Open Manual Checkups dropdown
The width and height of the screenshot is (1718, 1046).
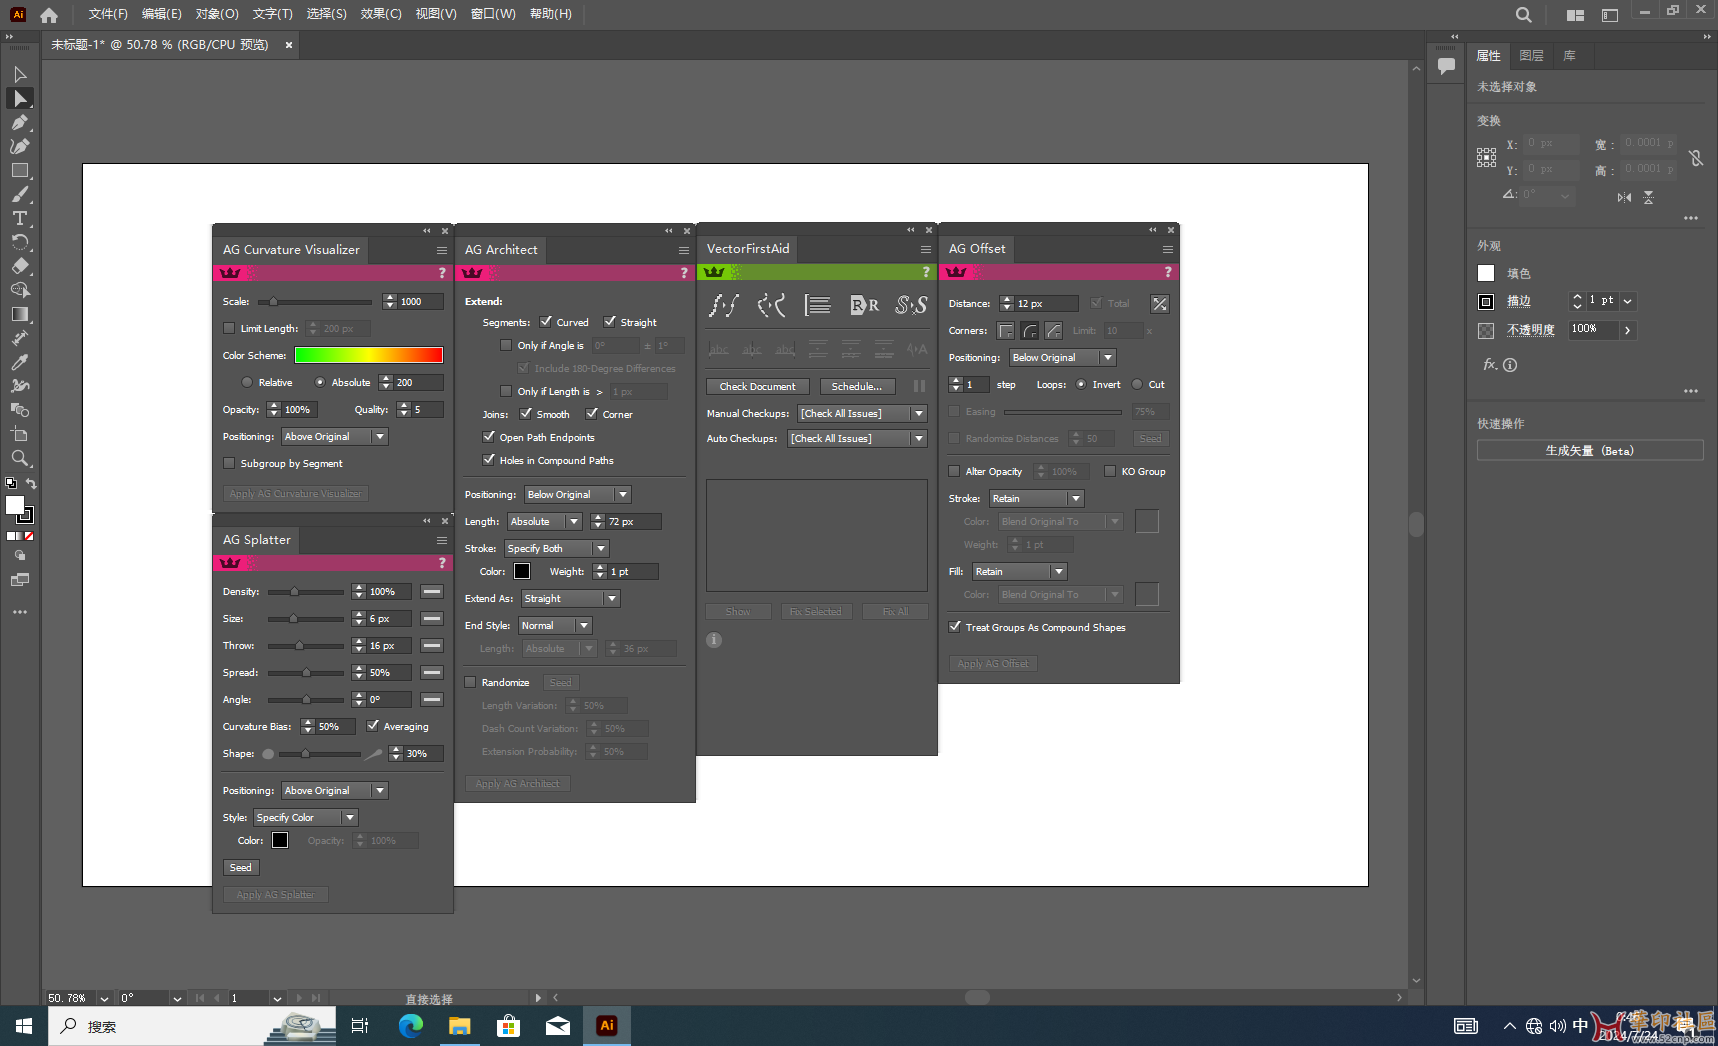coord(863,414)
